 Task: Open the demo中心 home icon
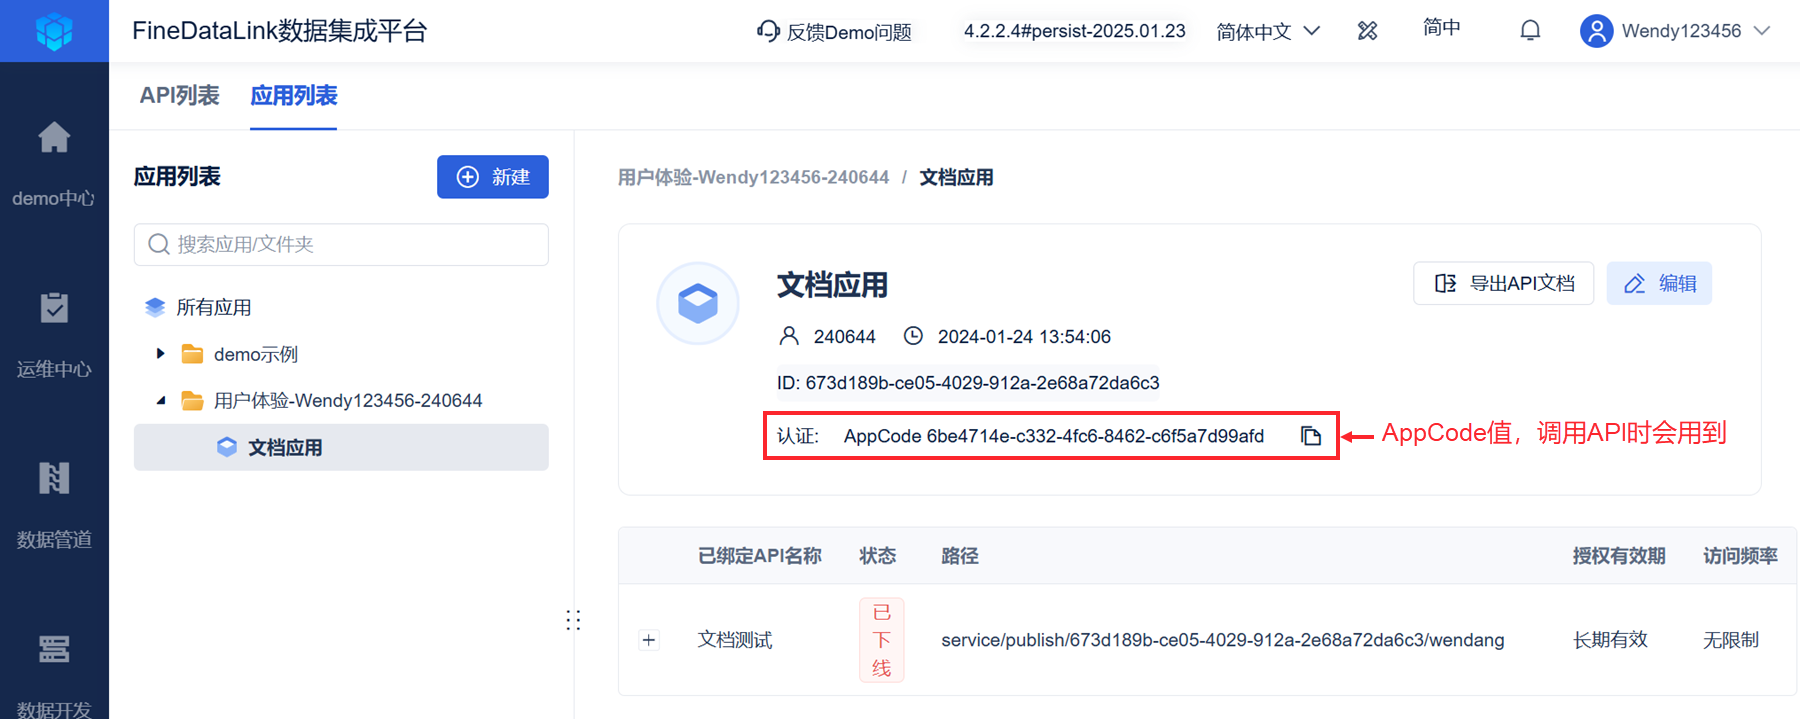tap(54, 137)
